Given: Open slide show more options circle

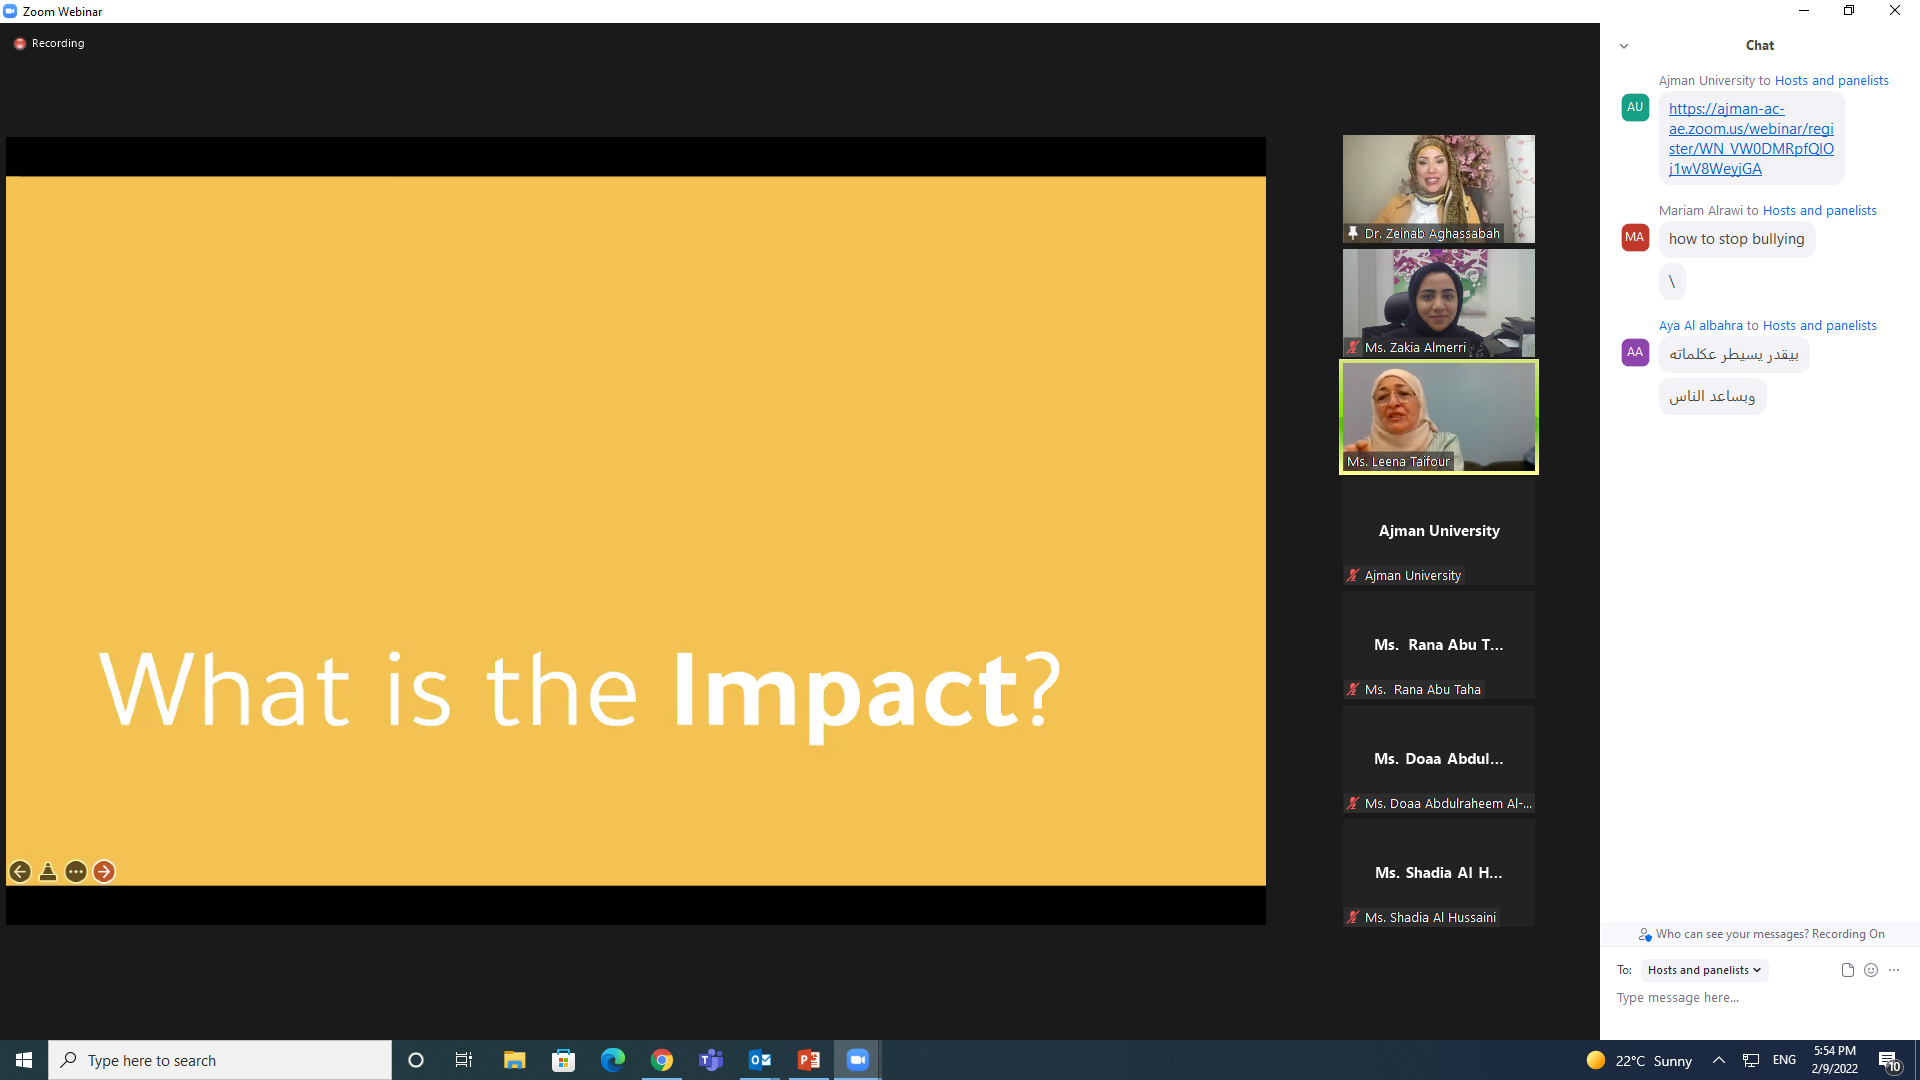Looking at the screenshot, I should click(76, 872).
